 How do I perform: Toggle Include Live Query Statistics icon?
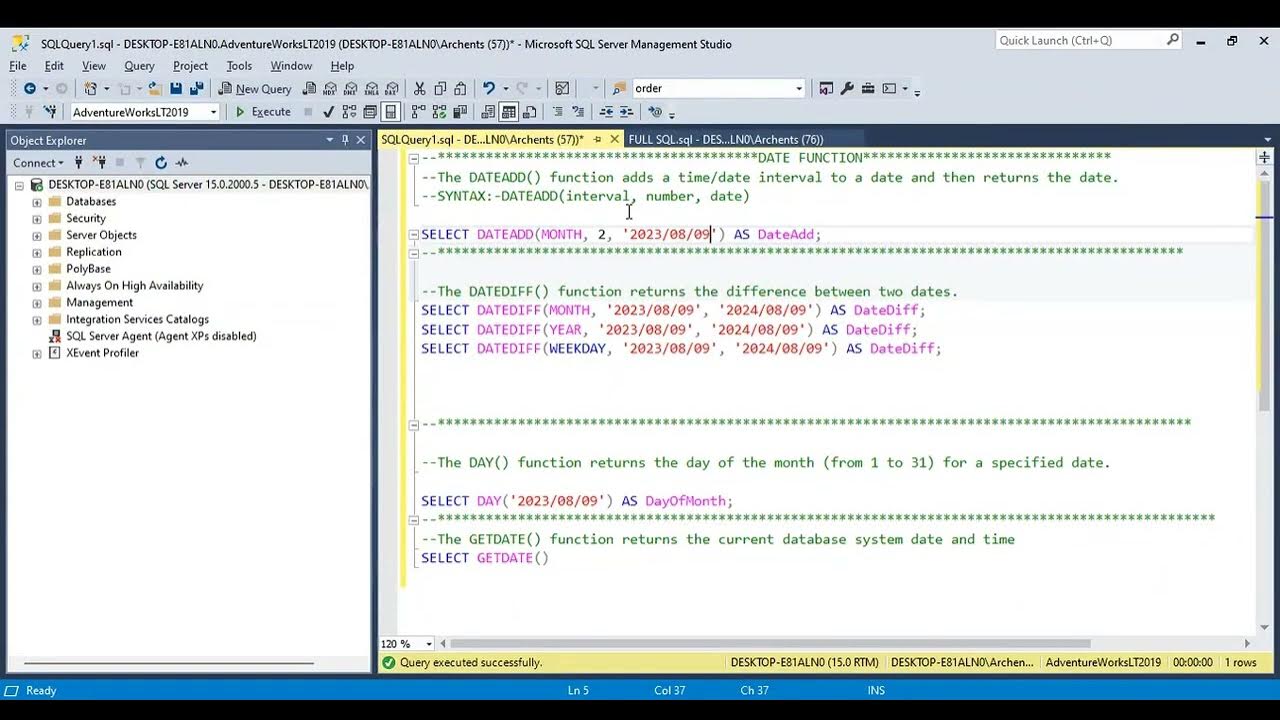[439, 112]
